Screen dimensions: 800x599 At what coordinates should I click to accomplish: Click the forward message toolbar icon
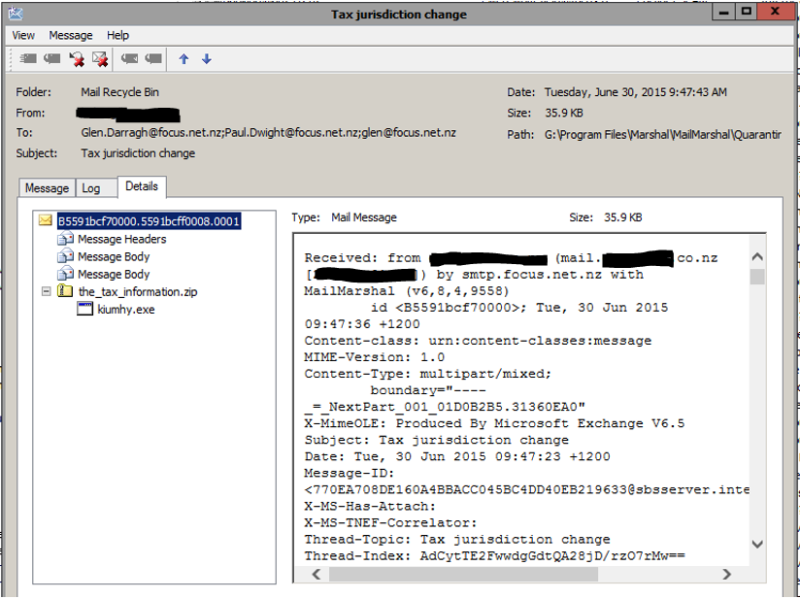(x=50, y=58)
